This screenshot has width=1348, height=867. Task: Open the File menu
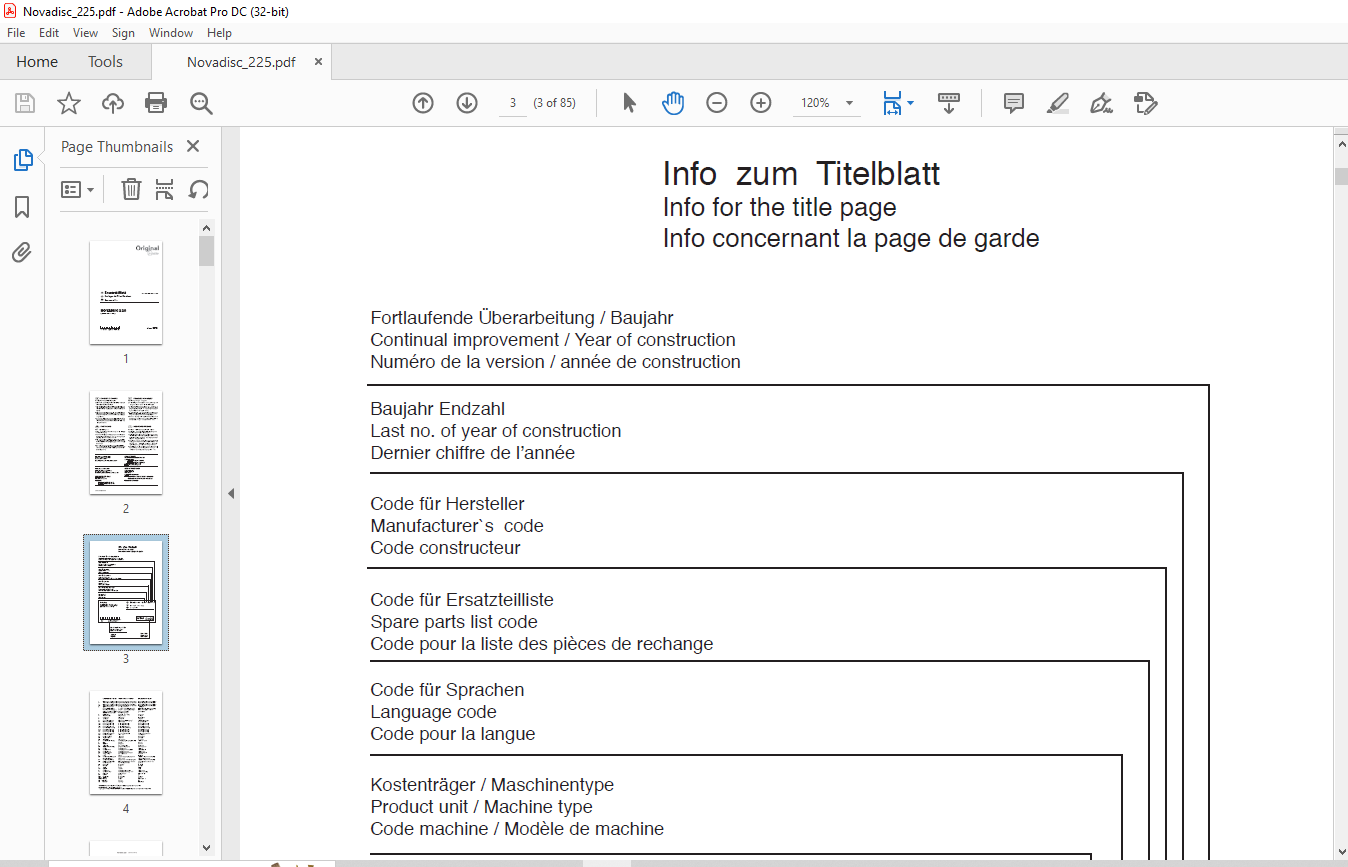click(x=16, y=33)
